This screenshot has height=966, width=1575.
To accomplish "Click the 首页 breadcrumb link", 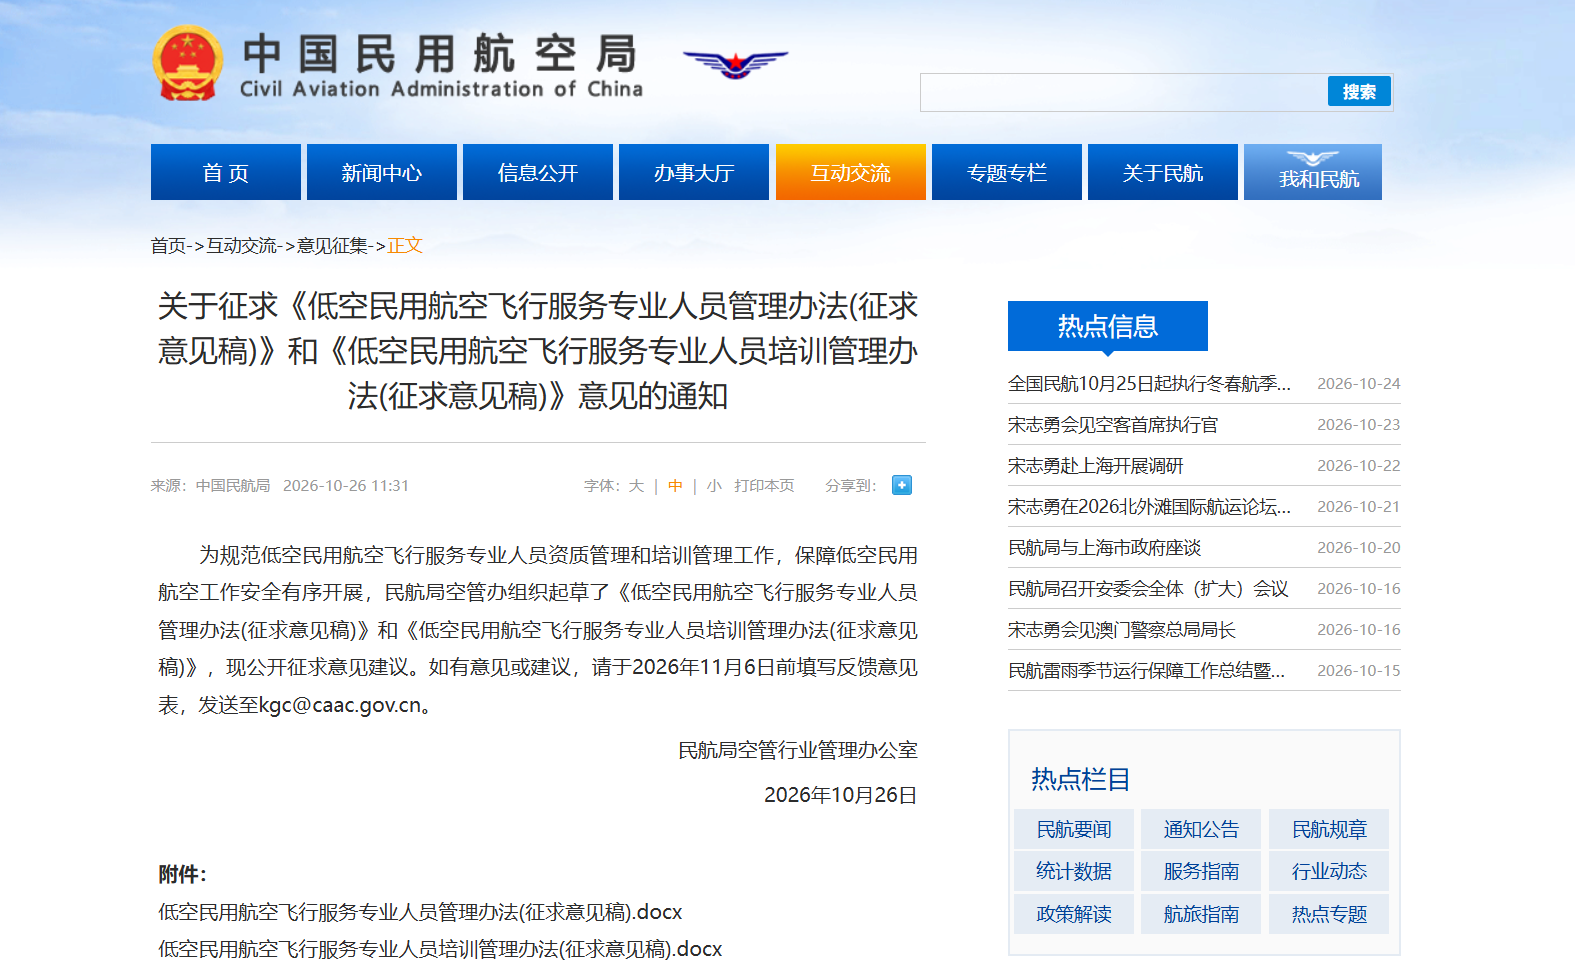I will pos(168,246).
